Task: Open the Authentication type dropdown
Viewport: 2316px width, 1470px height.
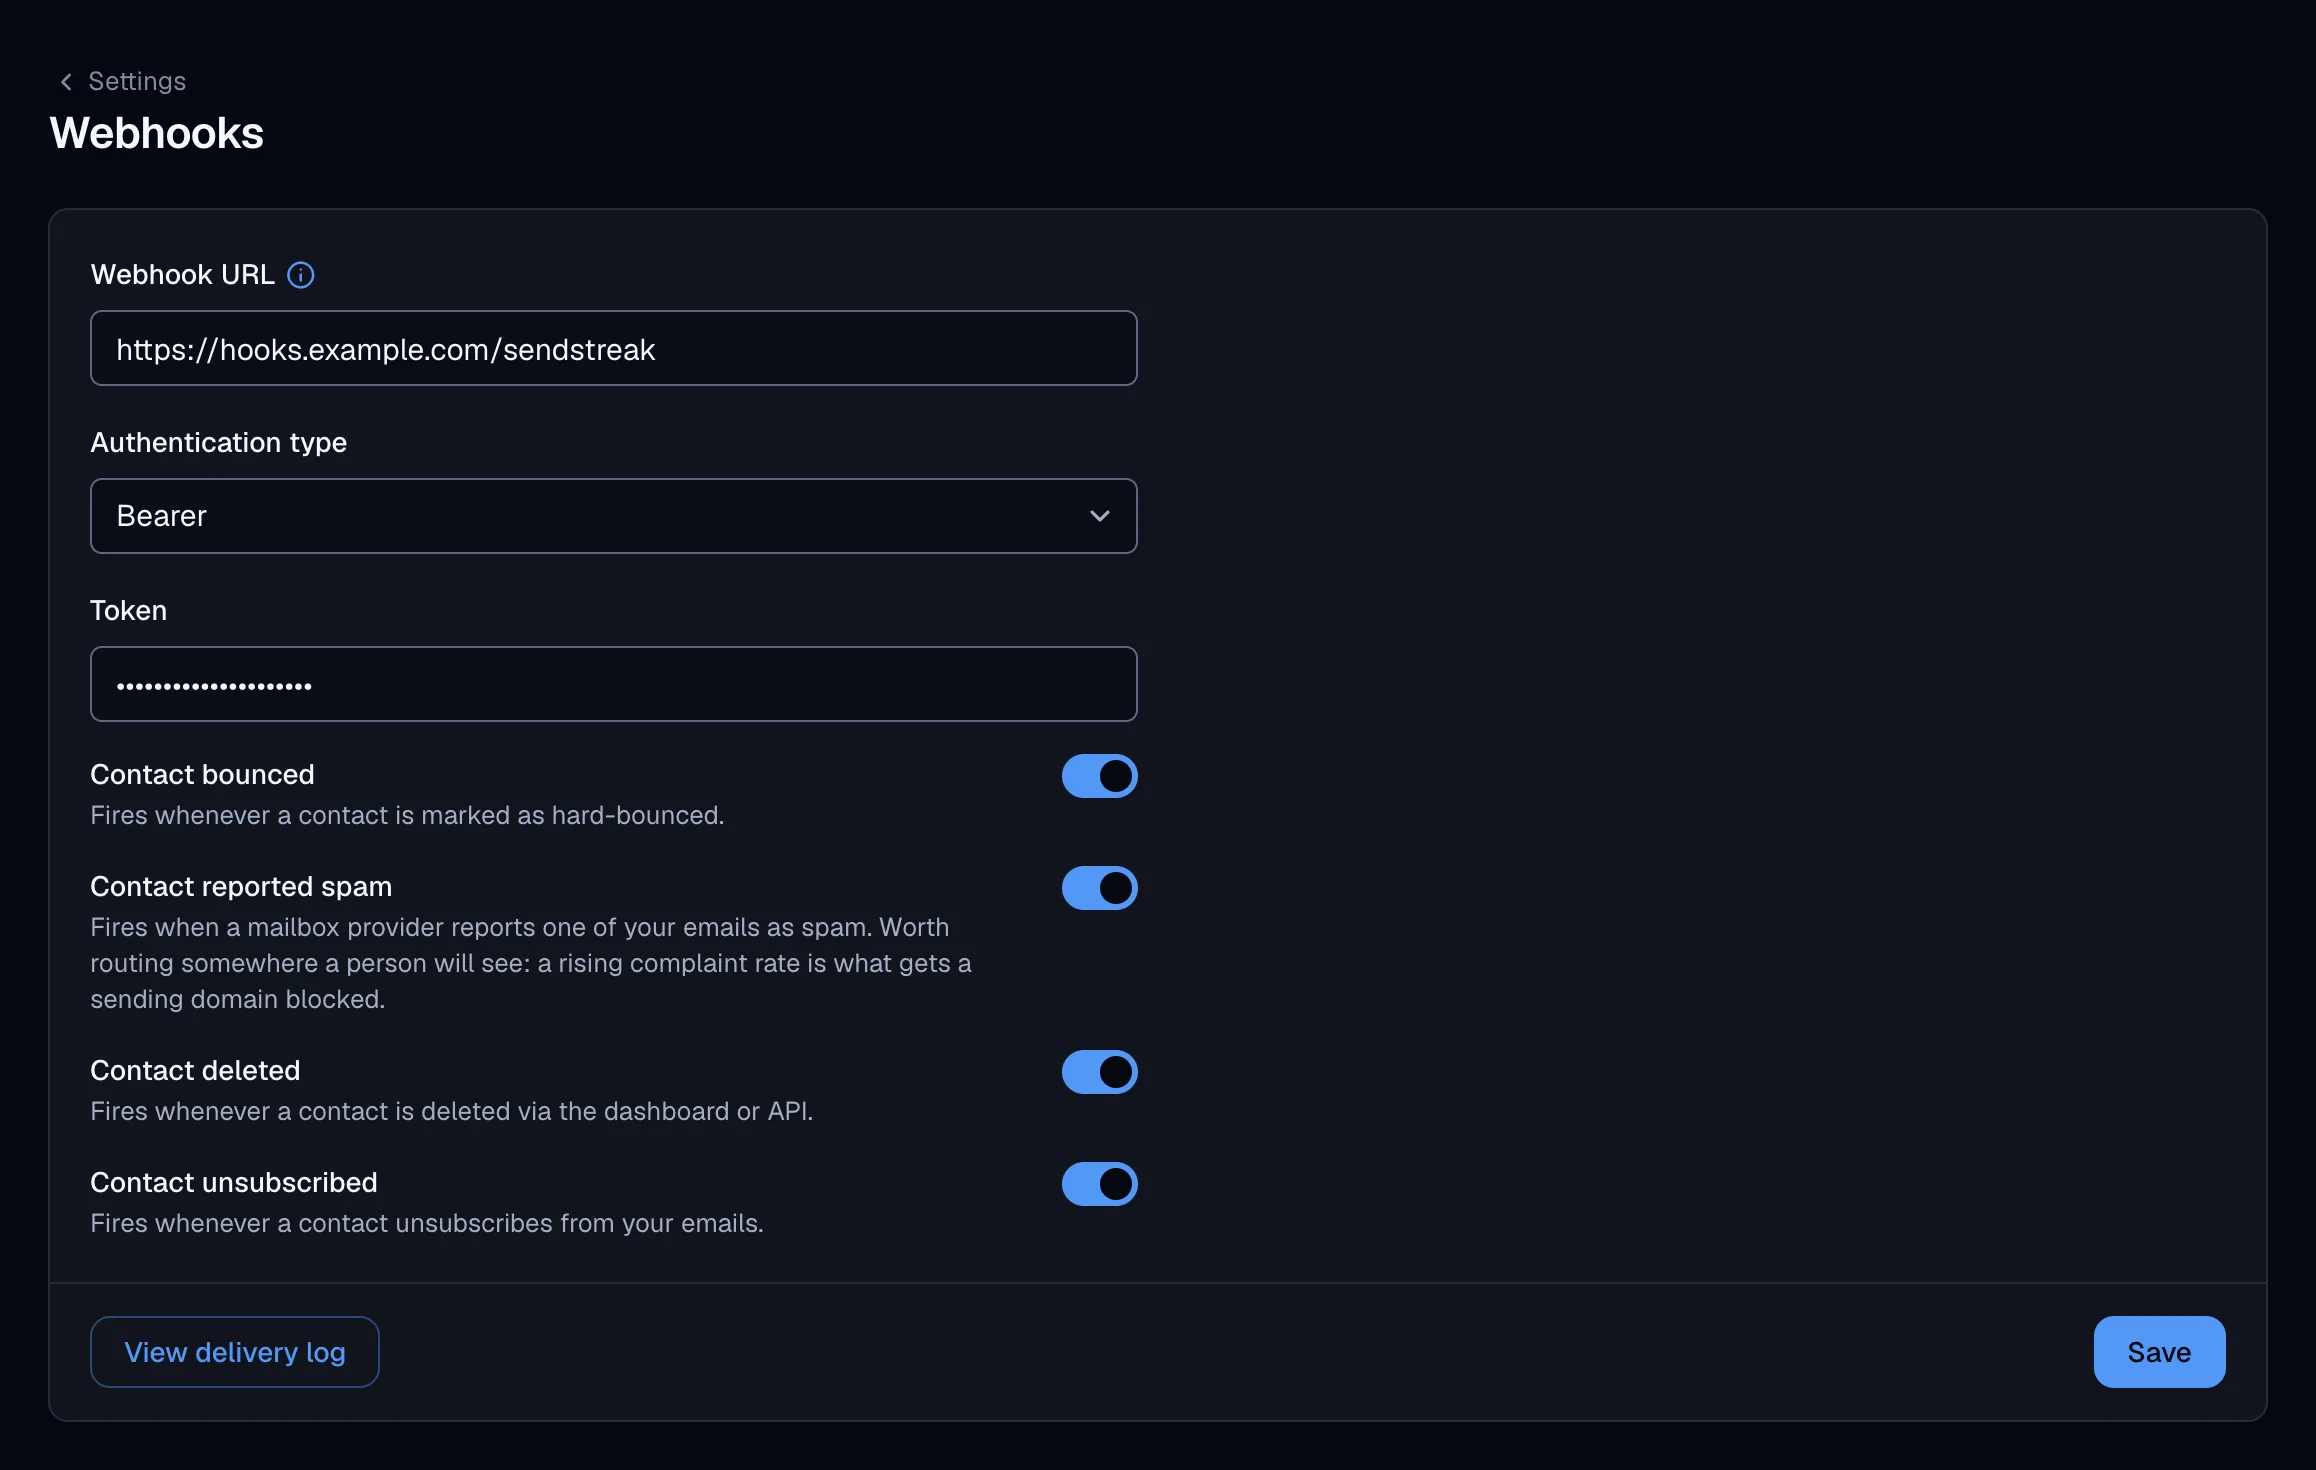Action: click(614, 516)
